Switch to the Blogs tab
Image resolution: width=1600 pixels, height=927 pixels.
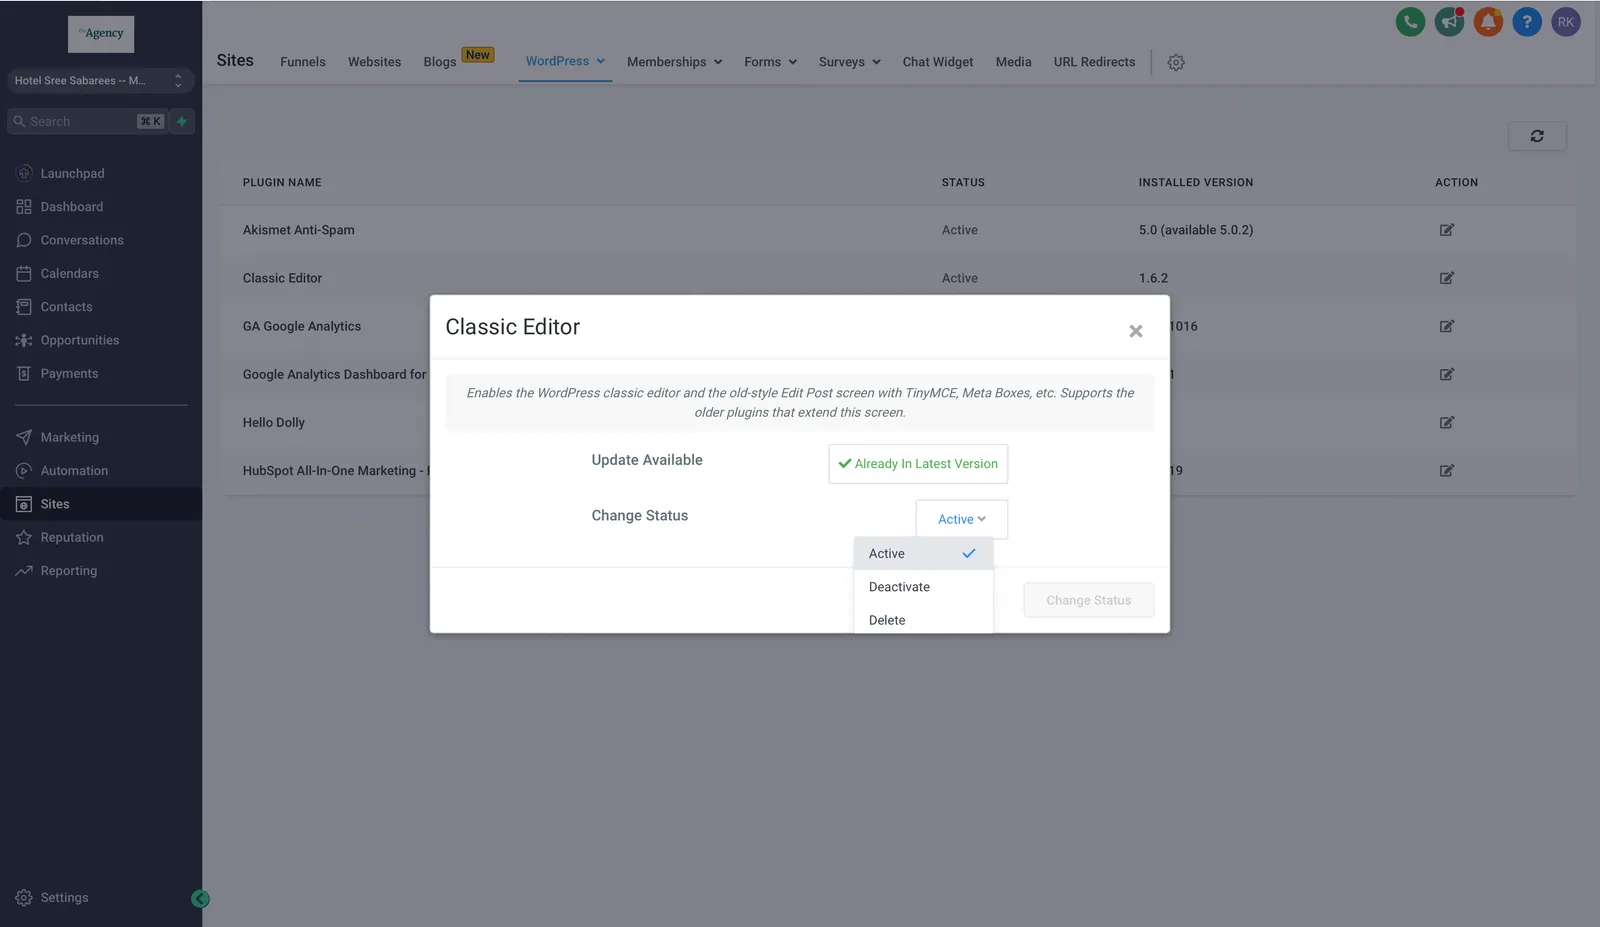[x=440, y=62]
